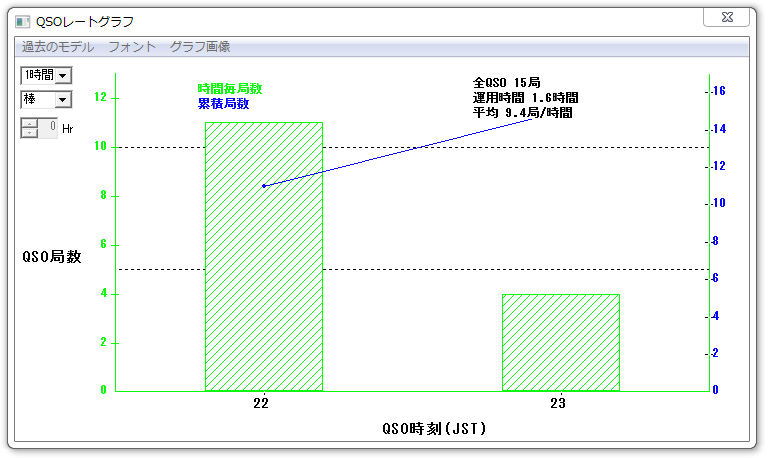This screenshot has height=458, width=768.
Task: Click the Hr offset input field
Action: [48, 128]
